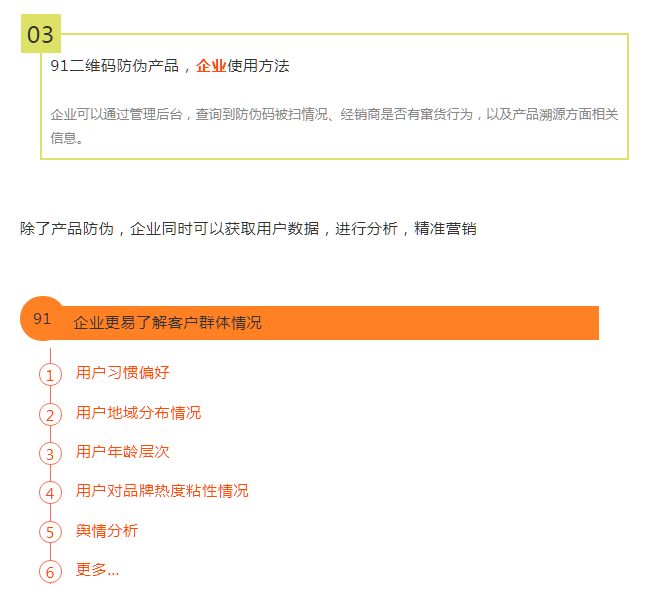Click the orange 企业更易了解客户群体情况 banner
This screenshot has height=603, width=649.
point(330,323)
